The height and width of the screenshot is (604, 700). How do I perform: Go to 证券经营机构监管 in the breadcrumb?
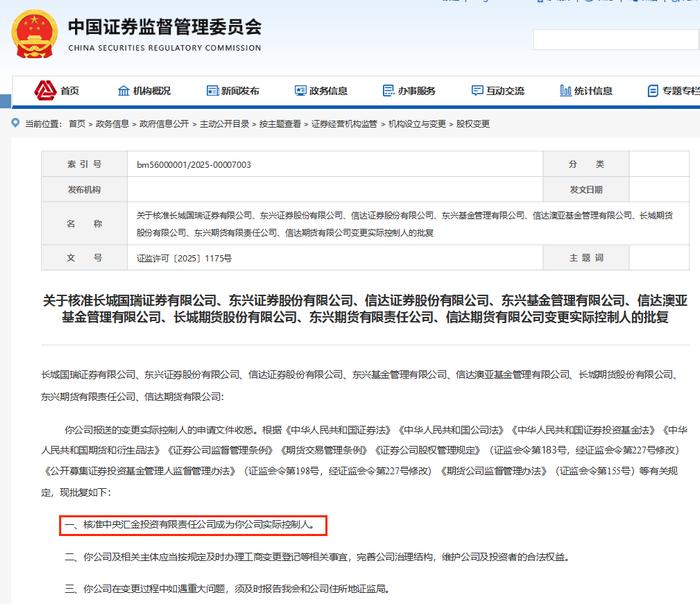[x=344, y=124]
